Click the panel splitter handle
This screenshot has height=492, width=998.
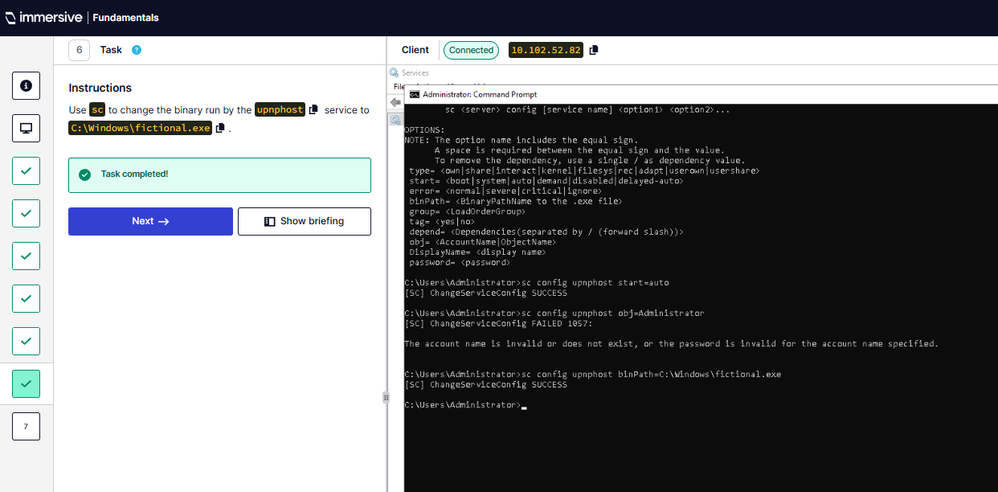coord(386,397)
